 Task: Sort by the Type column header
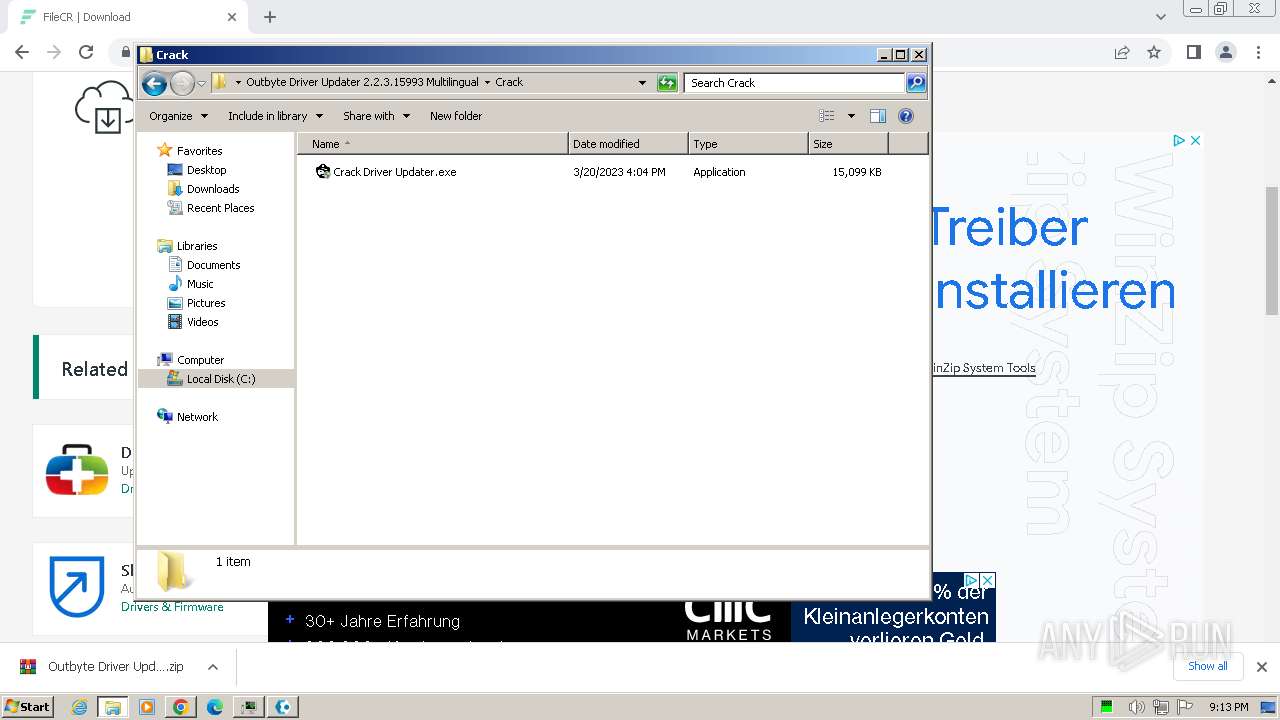748,144
